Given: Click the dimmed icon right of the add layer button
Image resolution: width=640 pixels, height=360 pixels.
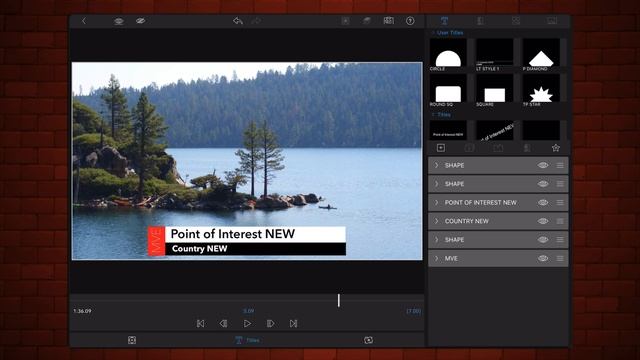Looking at the screenshot, I should click(469, 148).
